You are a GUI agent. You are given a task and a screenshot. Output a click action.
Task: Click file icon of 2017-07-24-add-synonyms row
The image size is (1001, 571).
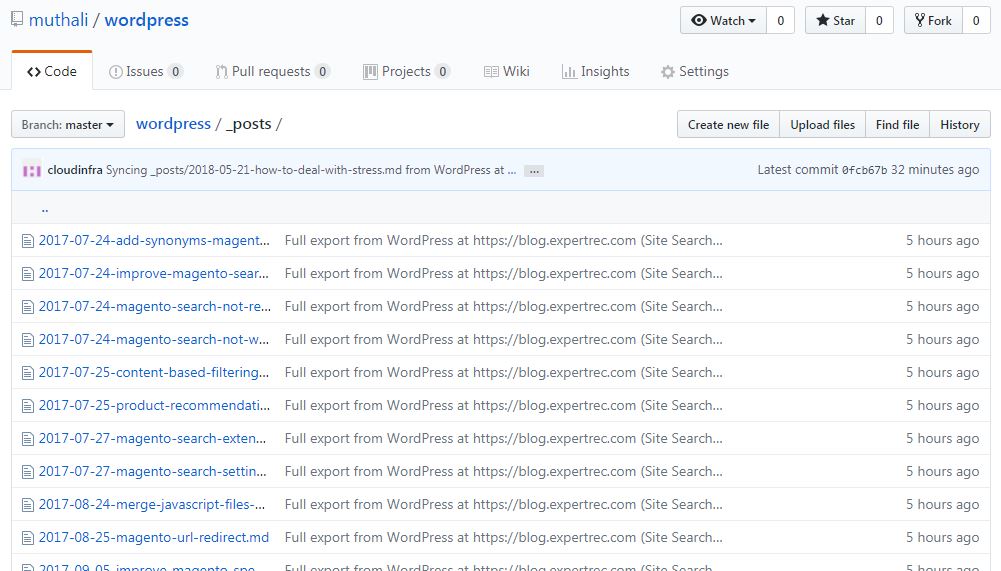(27, 241)
